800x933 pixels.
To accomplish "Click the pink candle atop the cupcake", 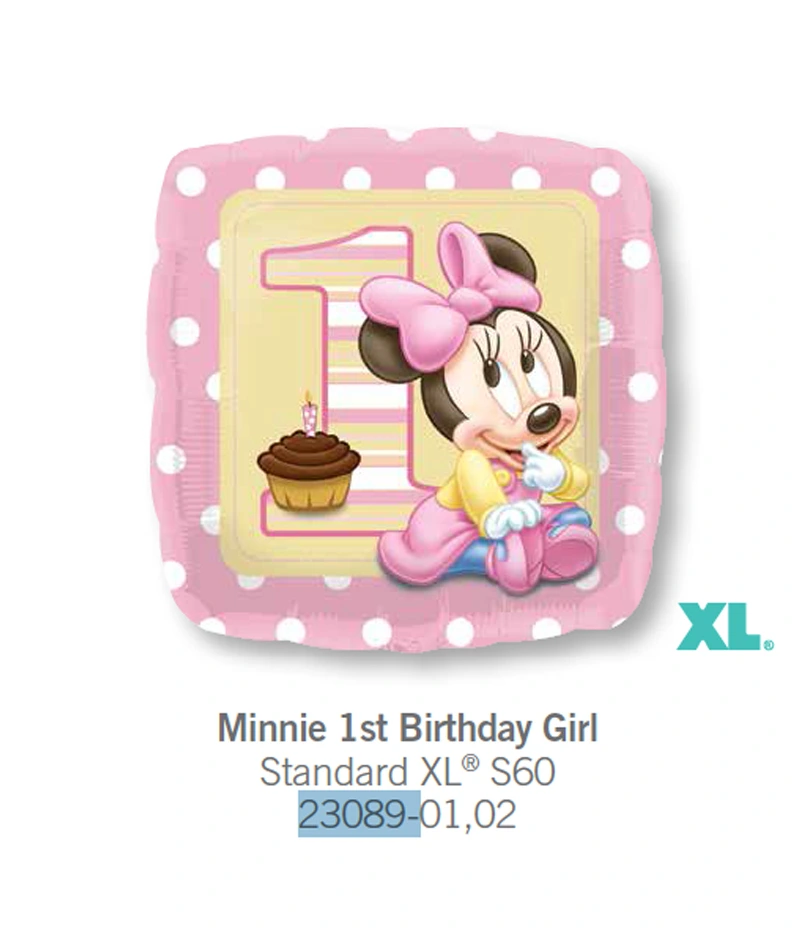I will point(310,412).
